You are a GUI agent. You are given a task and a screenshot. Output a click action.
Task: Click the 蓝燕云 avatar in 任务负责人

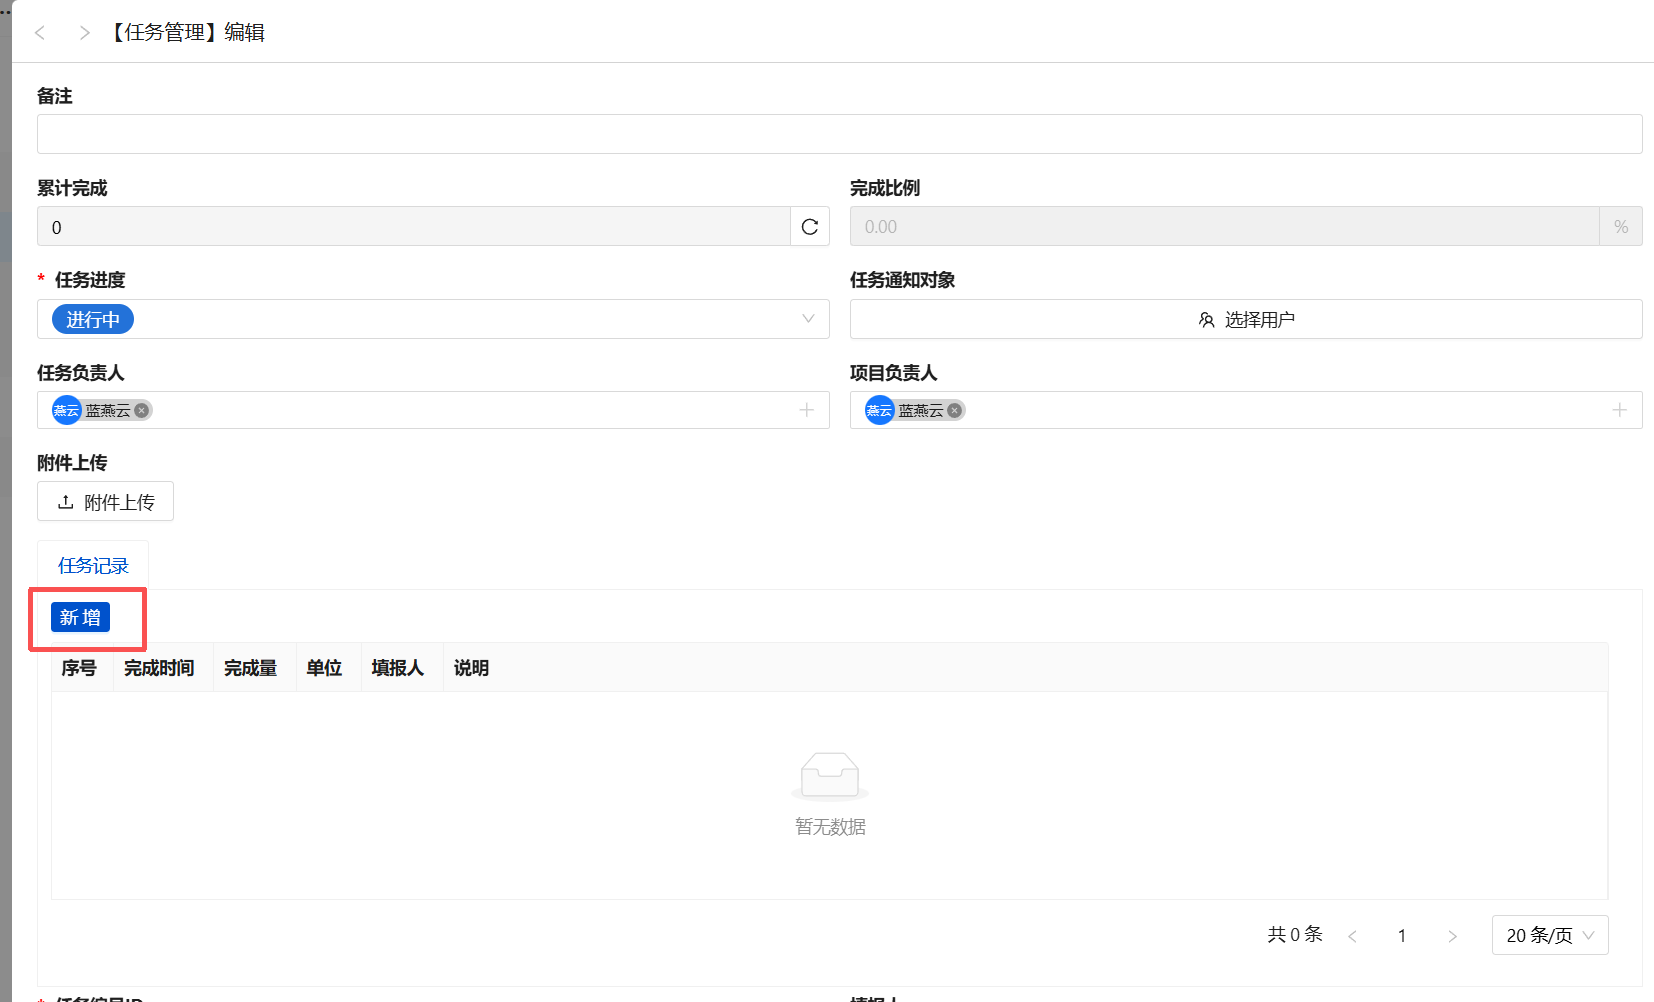click(x=67, y=410)
